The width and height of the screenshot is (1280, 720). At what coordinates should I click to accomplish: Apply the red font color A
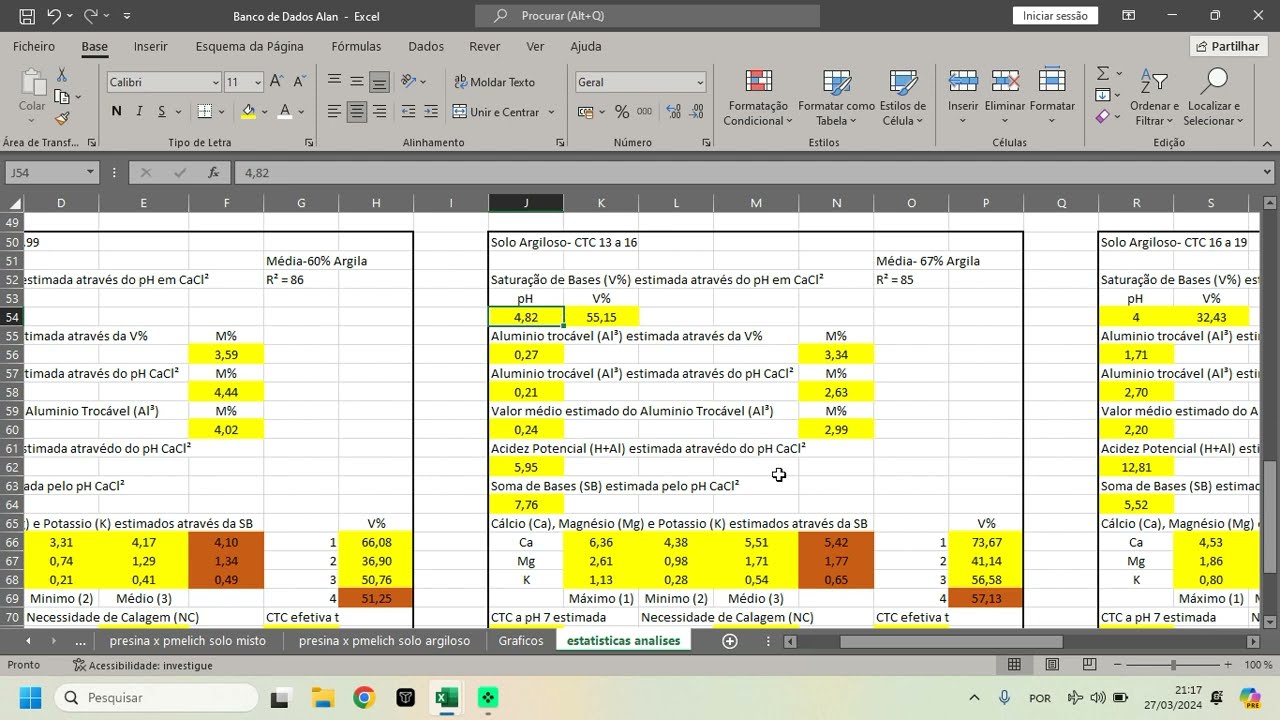(285, 112)
